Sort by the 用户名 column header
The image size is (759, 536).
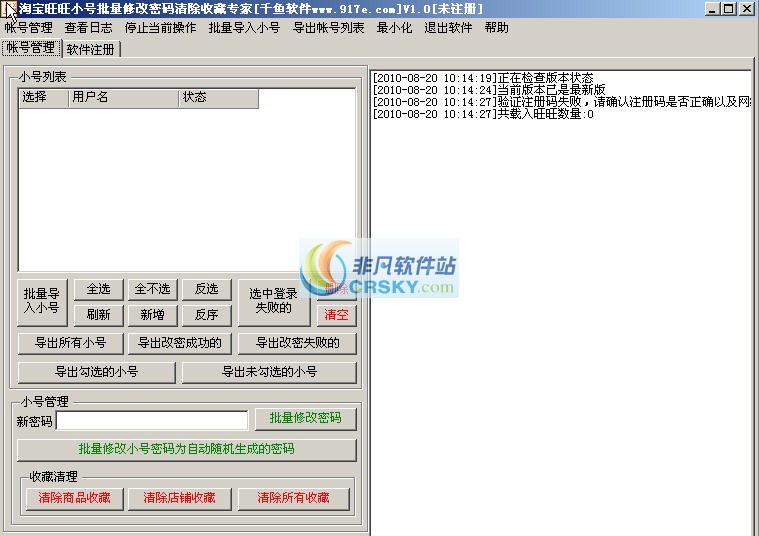tap(124, 97)
